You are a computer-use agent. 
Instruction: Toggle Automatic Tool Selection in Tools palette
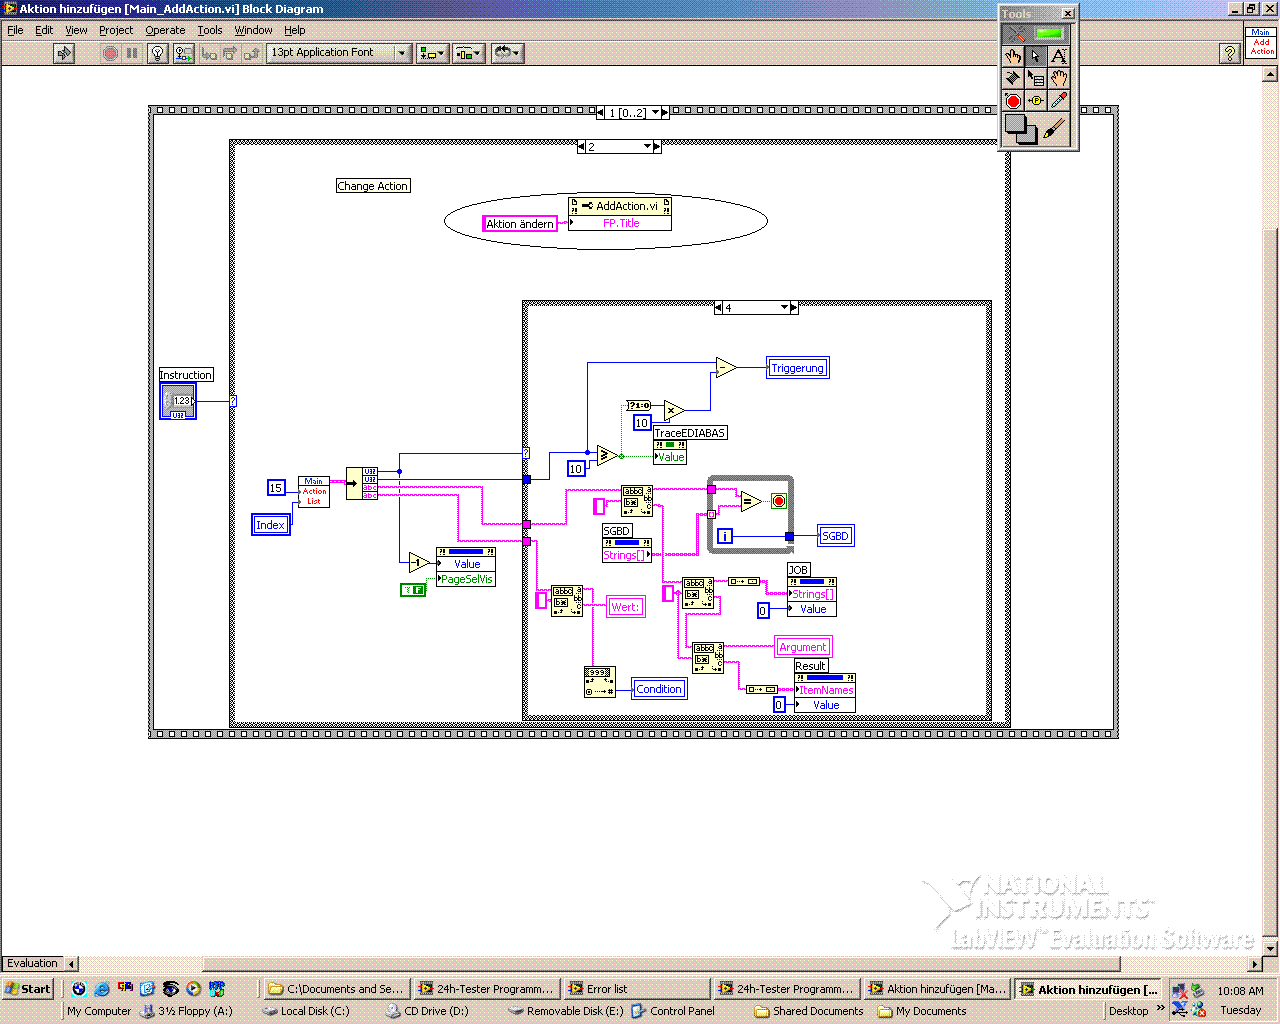(1036, 33)
